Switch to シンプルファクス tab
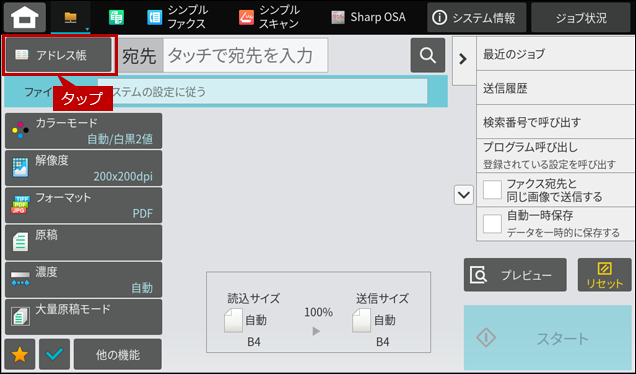This screenshot has width=636, height=374. tap(177, 17)
